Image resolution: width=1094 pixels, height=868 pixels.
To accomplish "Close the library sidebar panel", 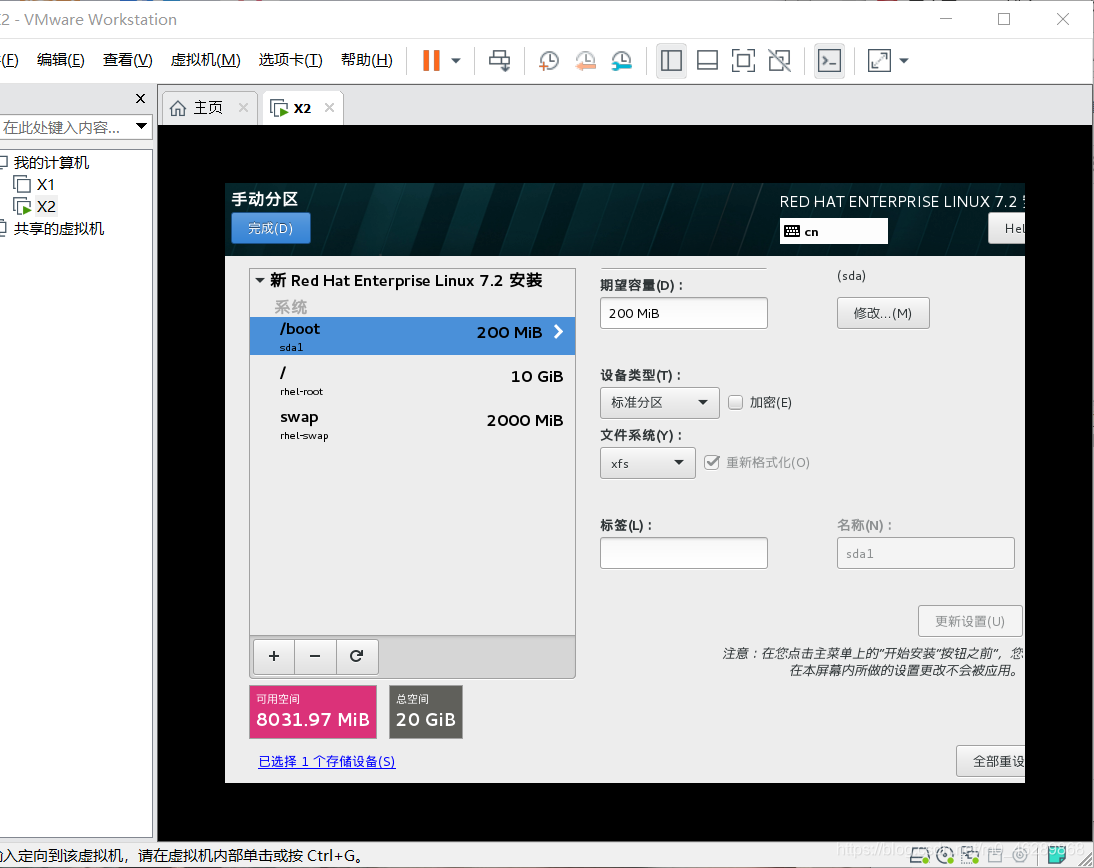I will (x=140, y=98).
